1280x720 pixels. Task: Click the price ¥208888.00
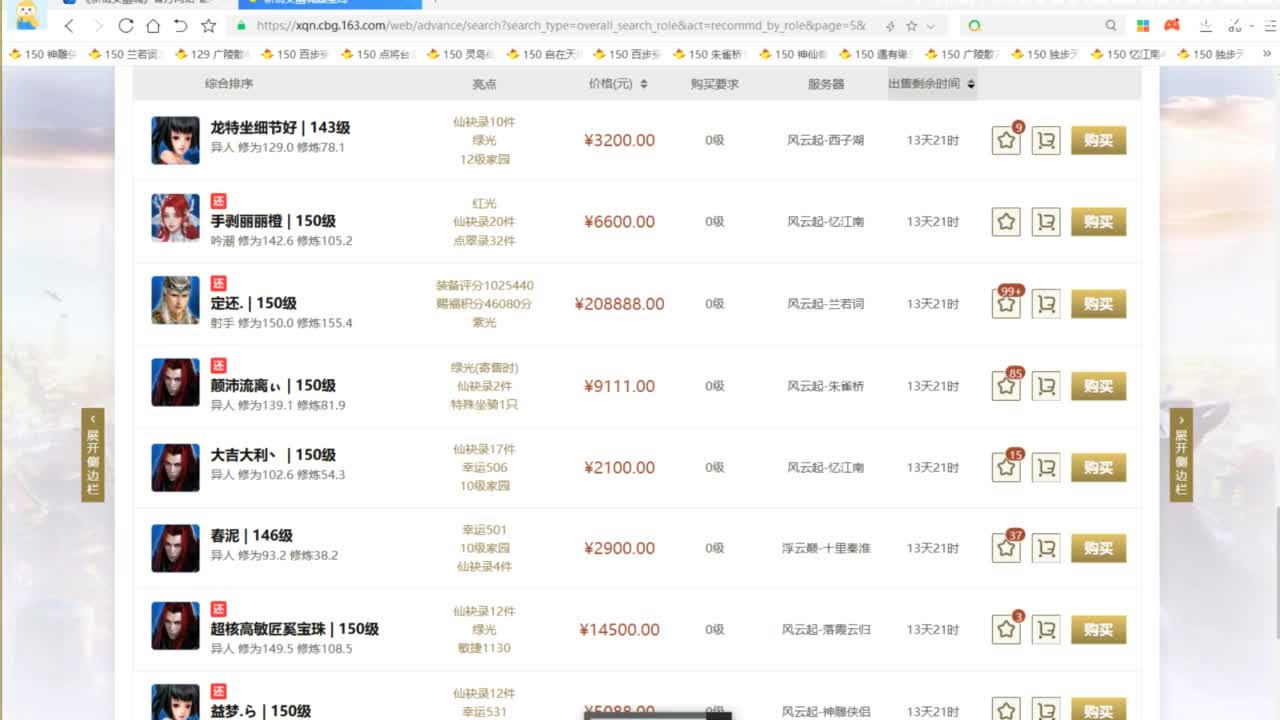(619, 304)
